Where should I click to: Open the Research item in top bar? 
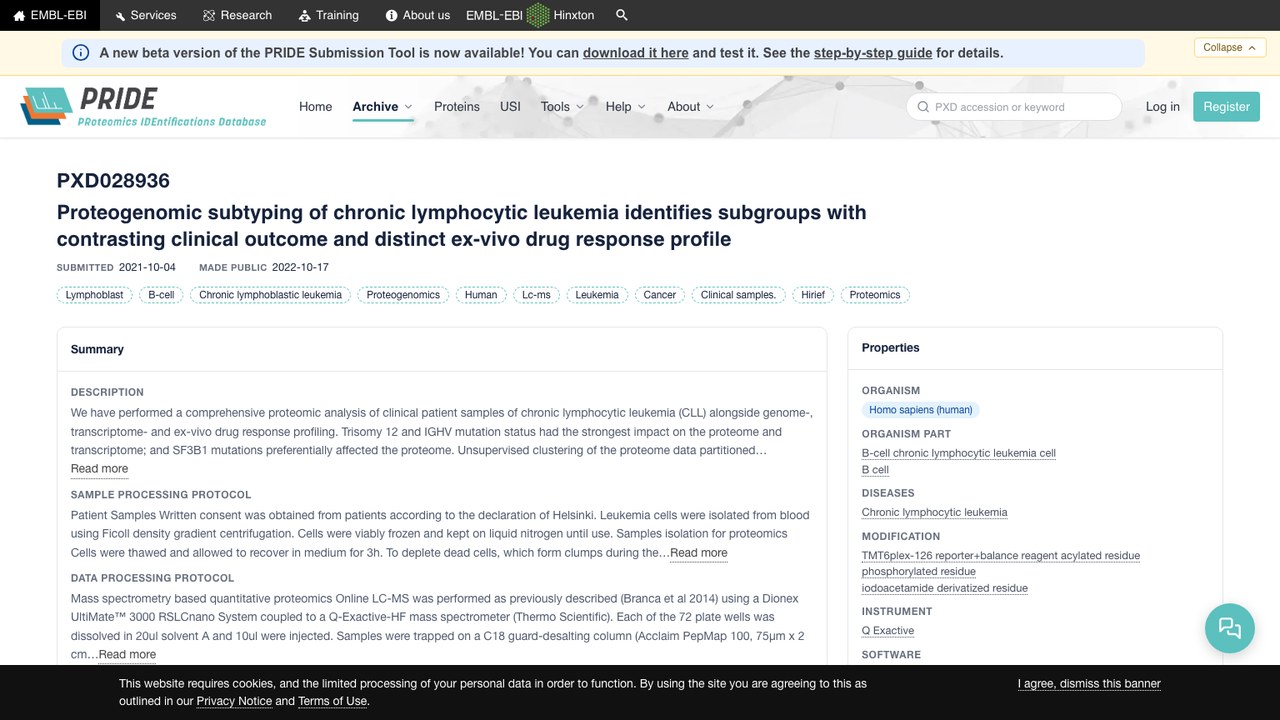[x=237, y=15]
